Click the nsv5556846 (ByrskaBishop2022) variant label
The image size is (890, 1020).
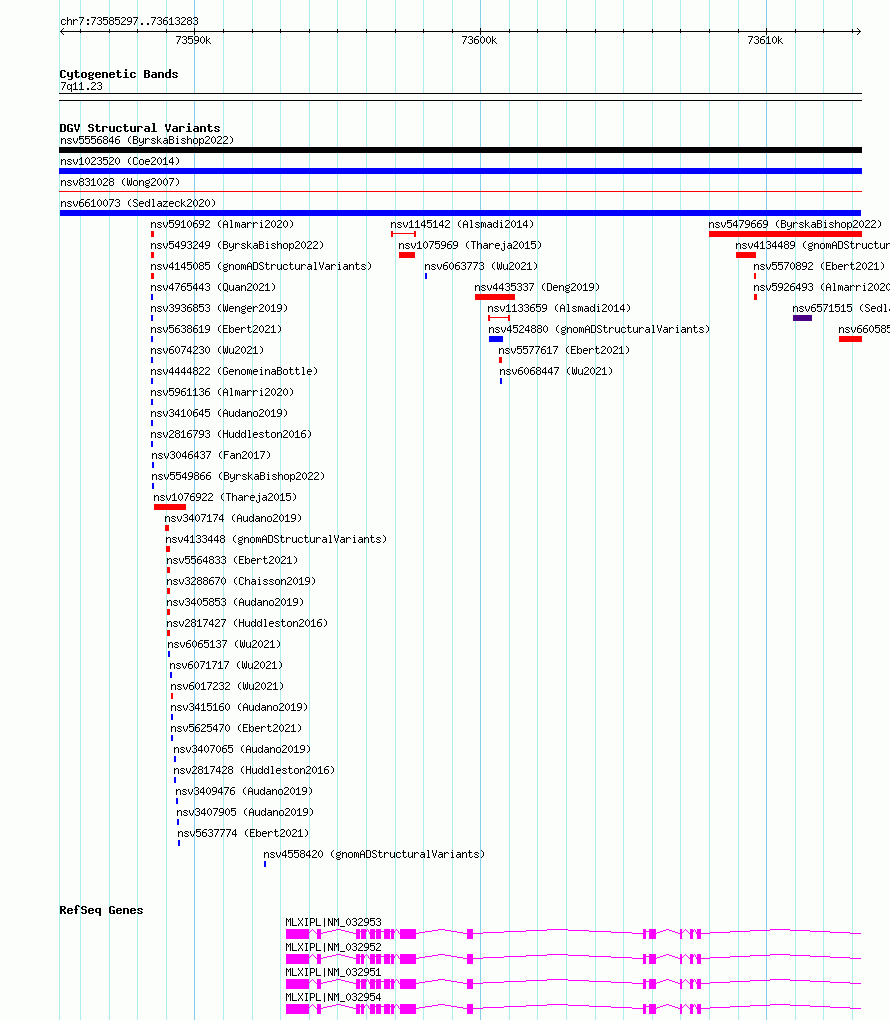pos(147,141)
